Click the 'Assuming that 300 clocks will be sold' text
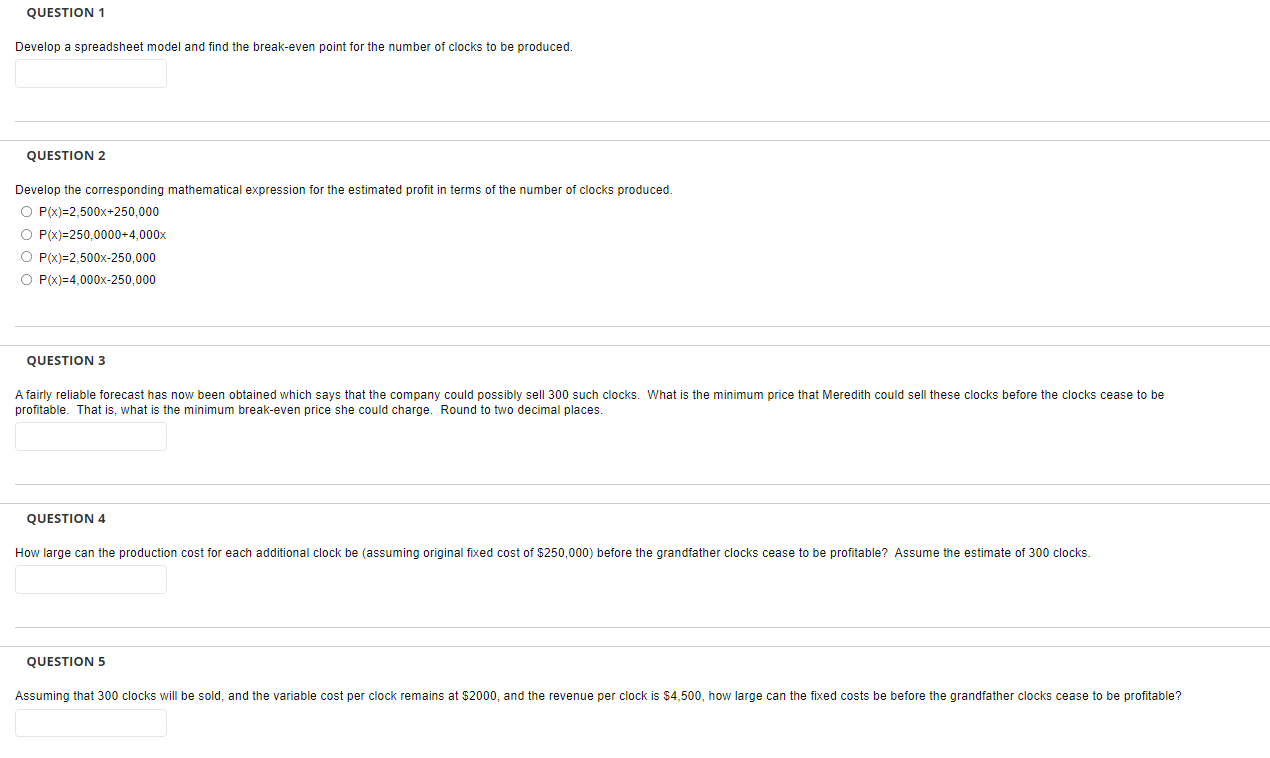Screen dimensions: 1270x758 pyautogui.click(x=598, y=696)
